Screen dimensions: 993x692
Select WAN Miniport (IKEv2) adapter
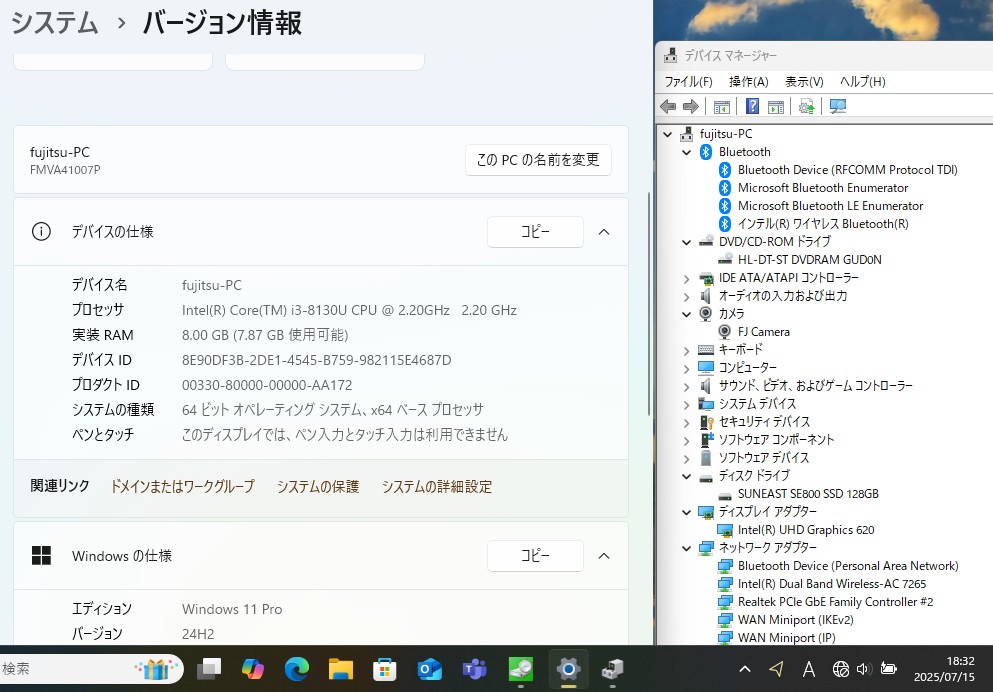click(795, 620)
